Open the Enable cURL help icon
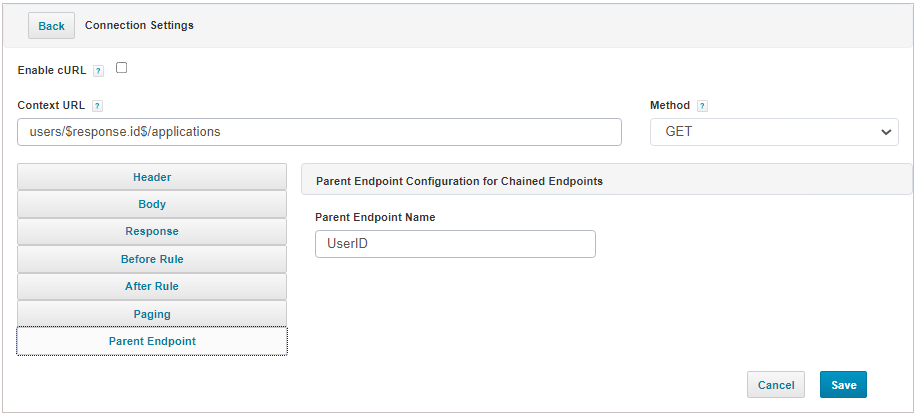 coord(98,71)
